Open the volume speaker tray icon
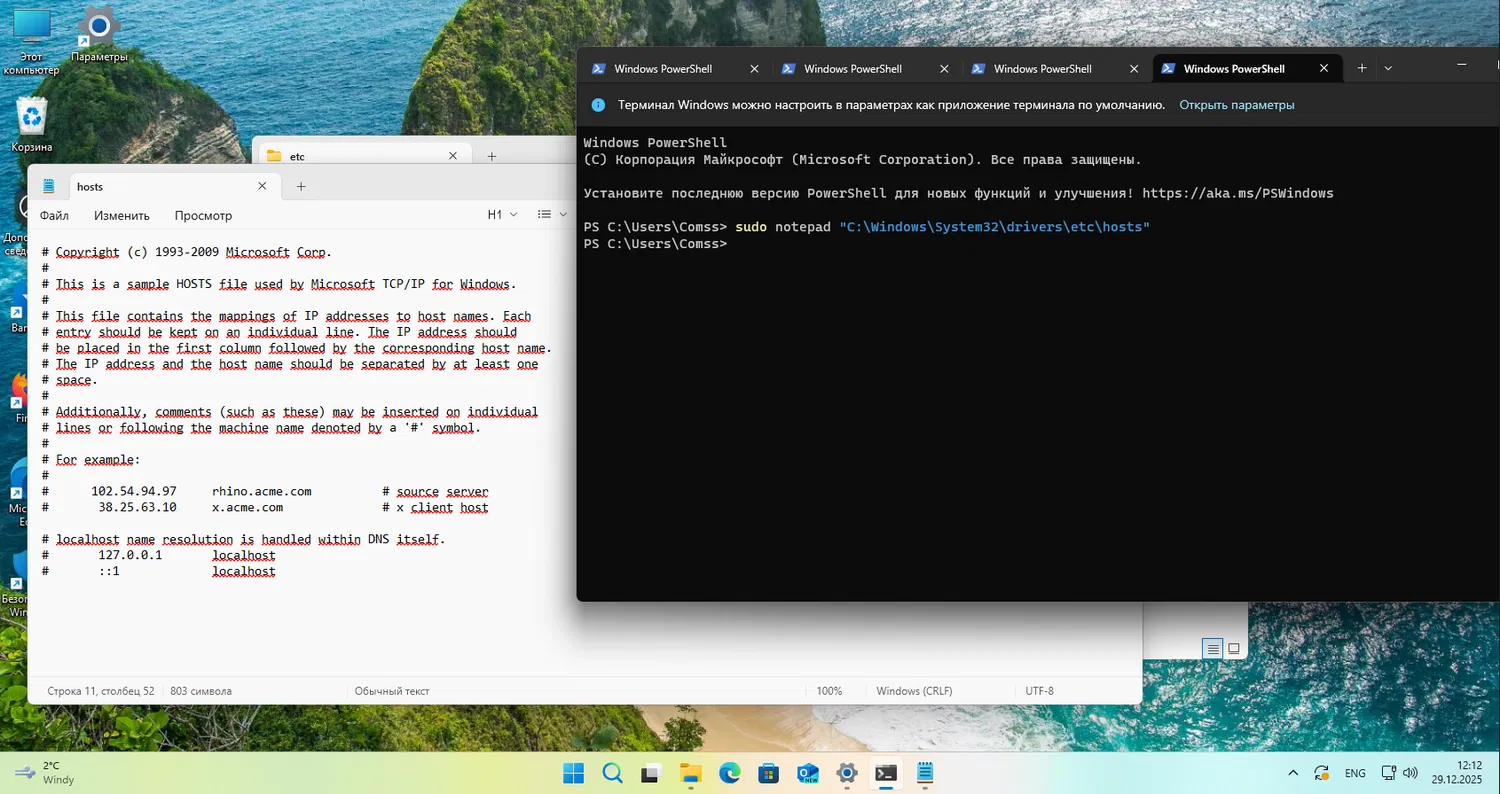This screenshot has height=794, width=1500. coord(1410,773)
